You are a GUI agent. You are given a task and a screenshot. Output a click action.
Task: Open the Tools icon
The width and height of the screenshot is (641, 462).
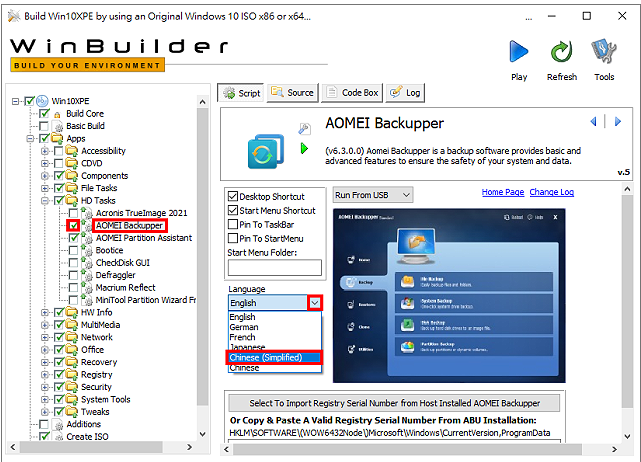click(x=604, y=52)
